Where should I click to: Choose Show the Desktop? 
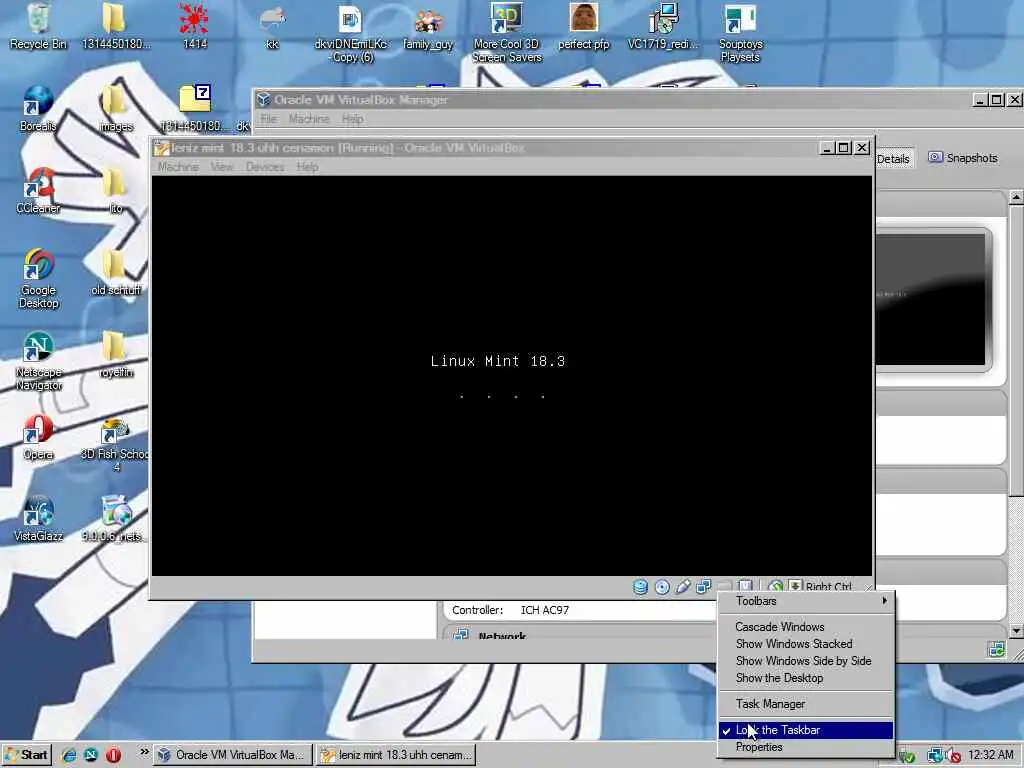(x=806, y=678)
